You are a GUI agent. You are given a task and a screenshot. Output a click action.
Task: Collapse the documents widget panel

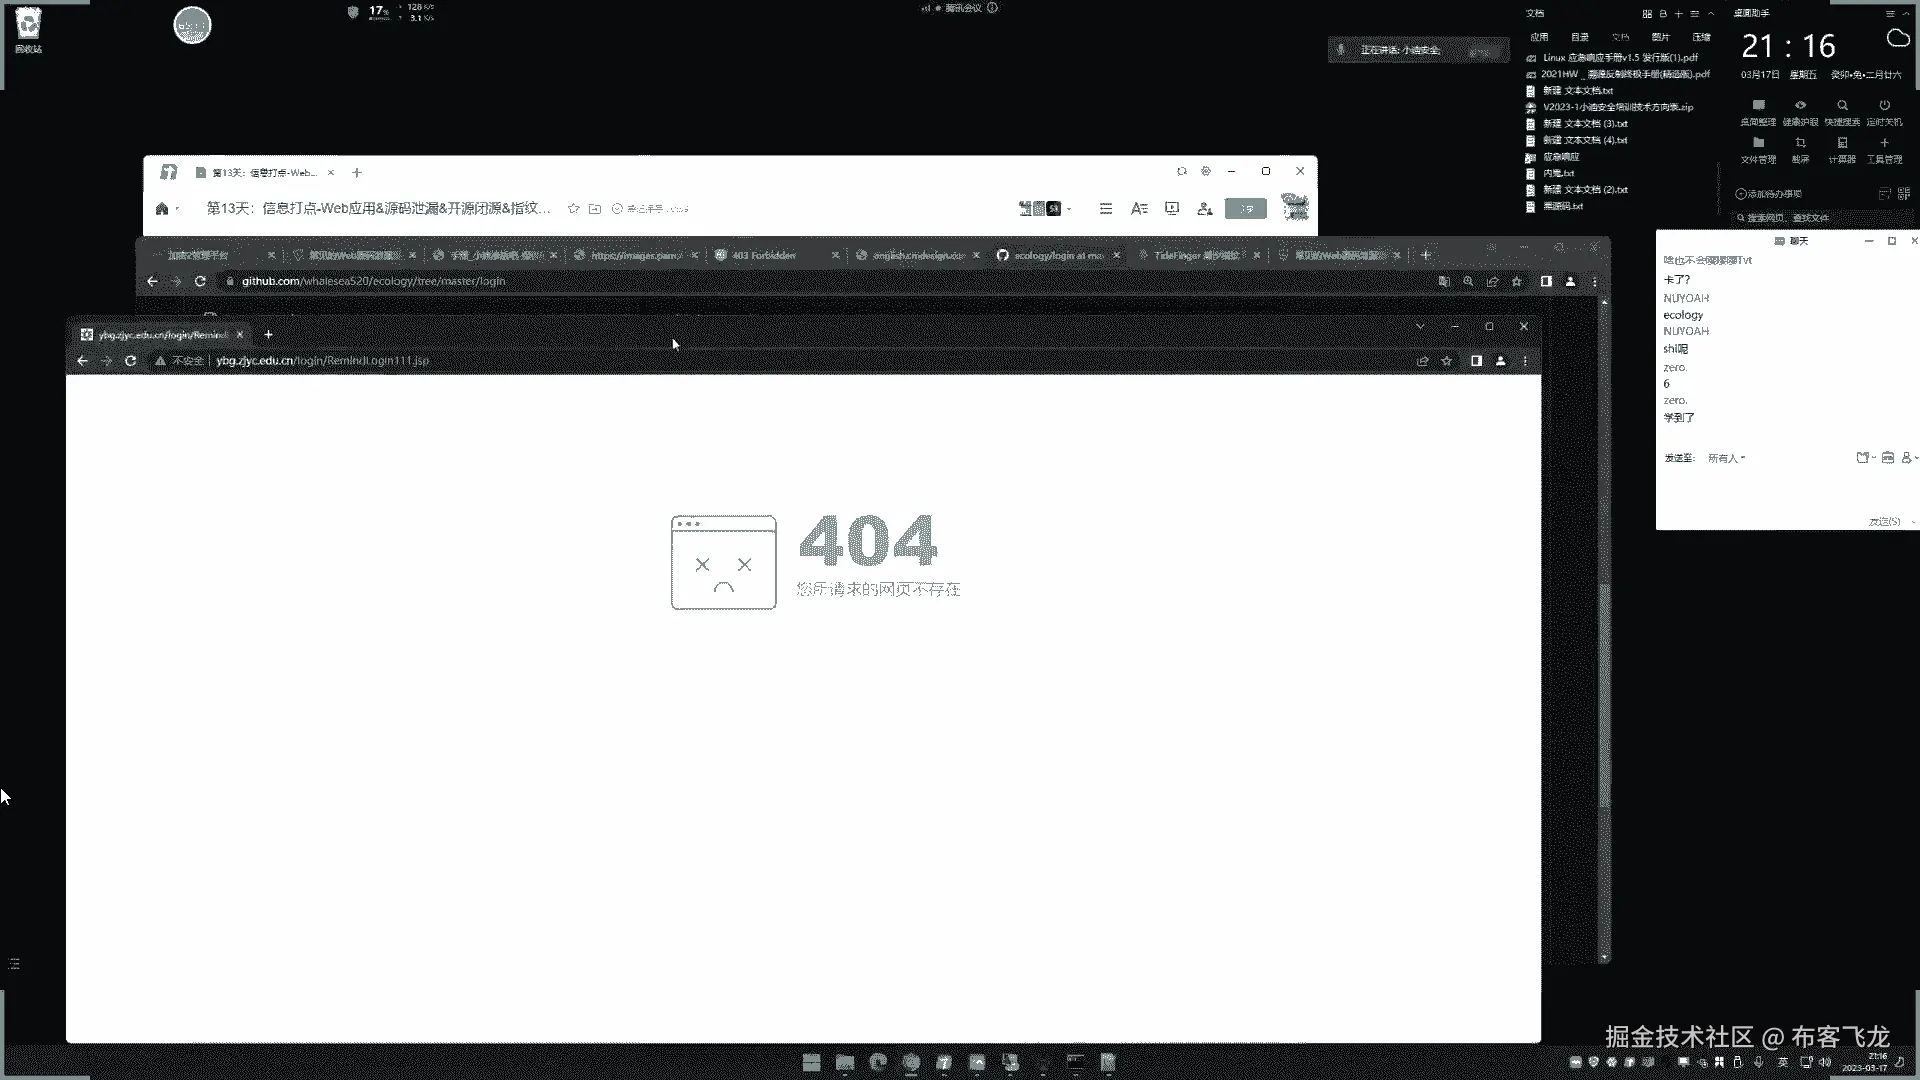pyautogui.click(x=1711, y=14)
